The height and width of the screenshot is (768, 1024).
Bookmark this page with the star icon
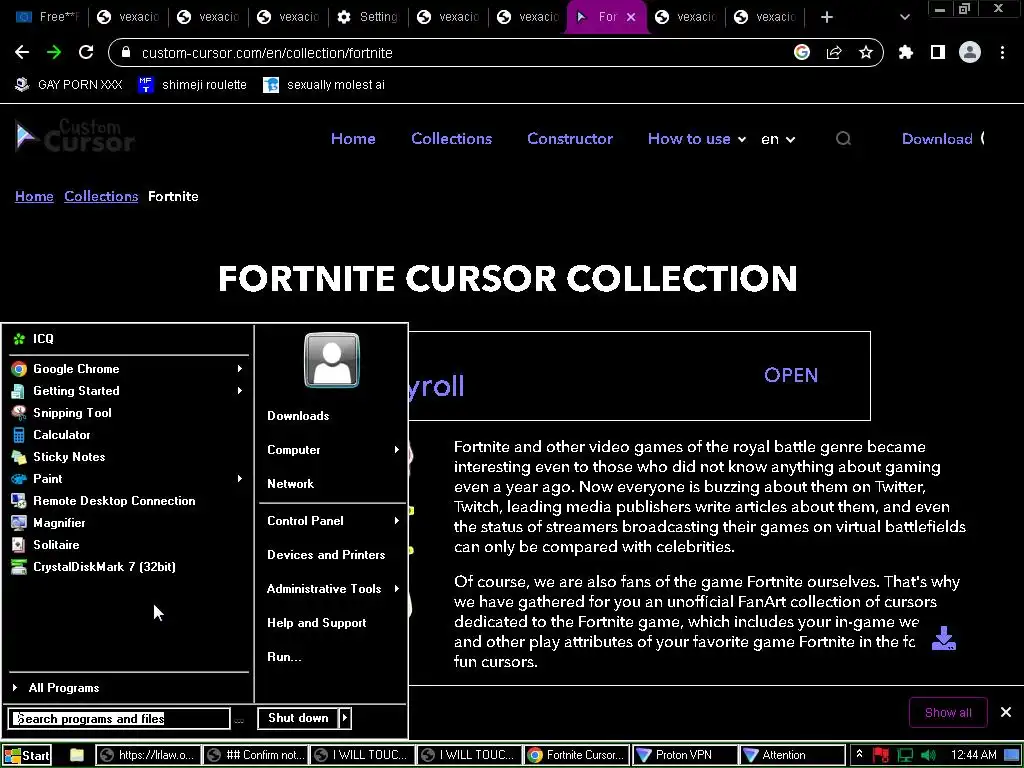[866, 53]
